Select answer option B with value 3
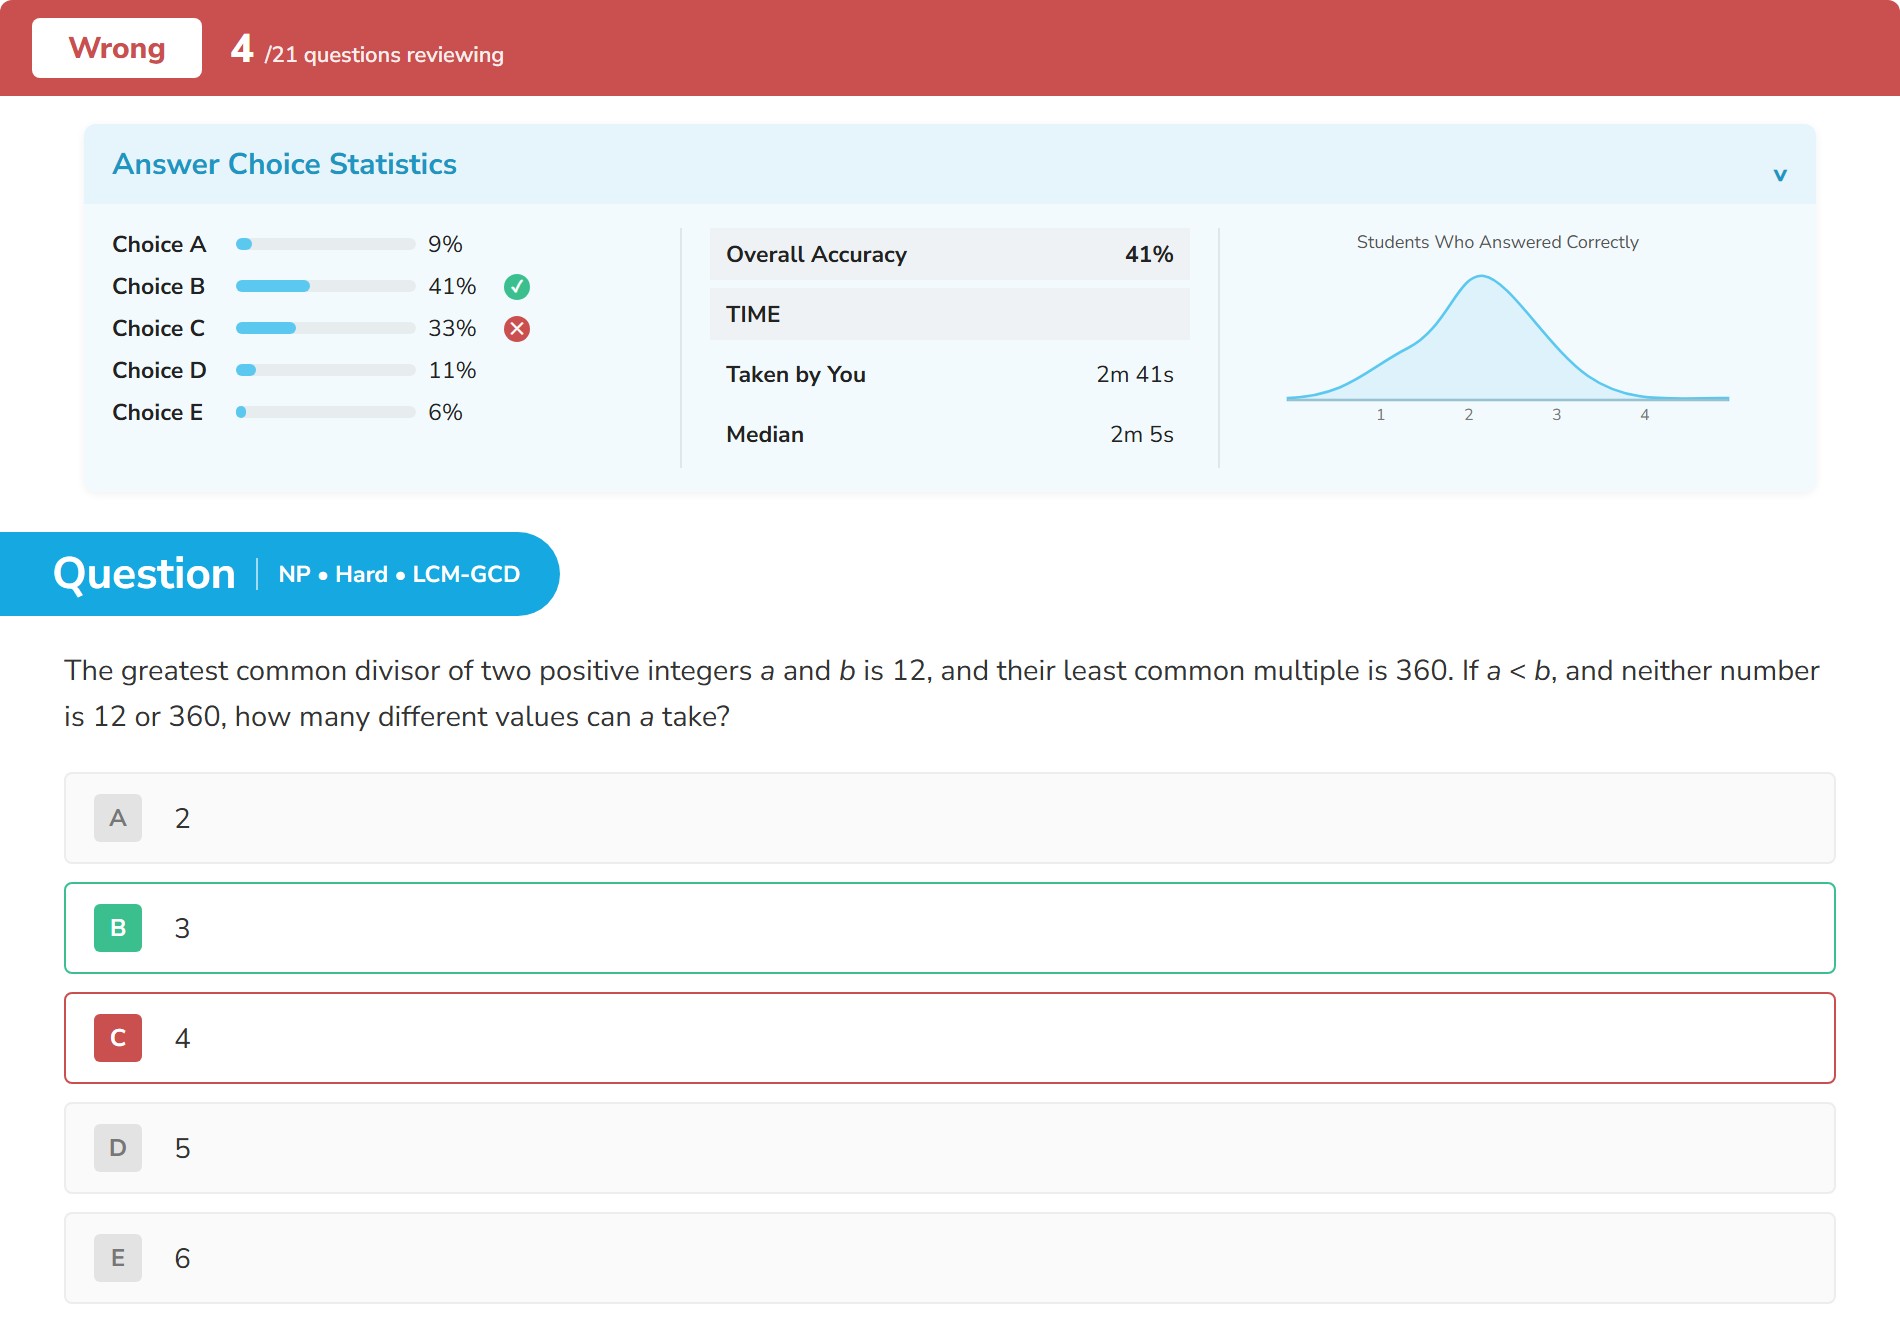The width and height of the screenshot is (1900, 1342). [x=950, y=928]
